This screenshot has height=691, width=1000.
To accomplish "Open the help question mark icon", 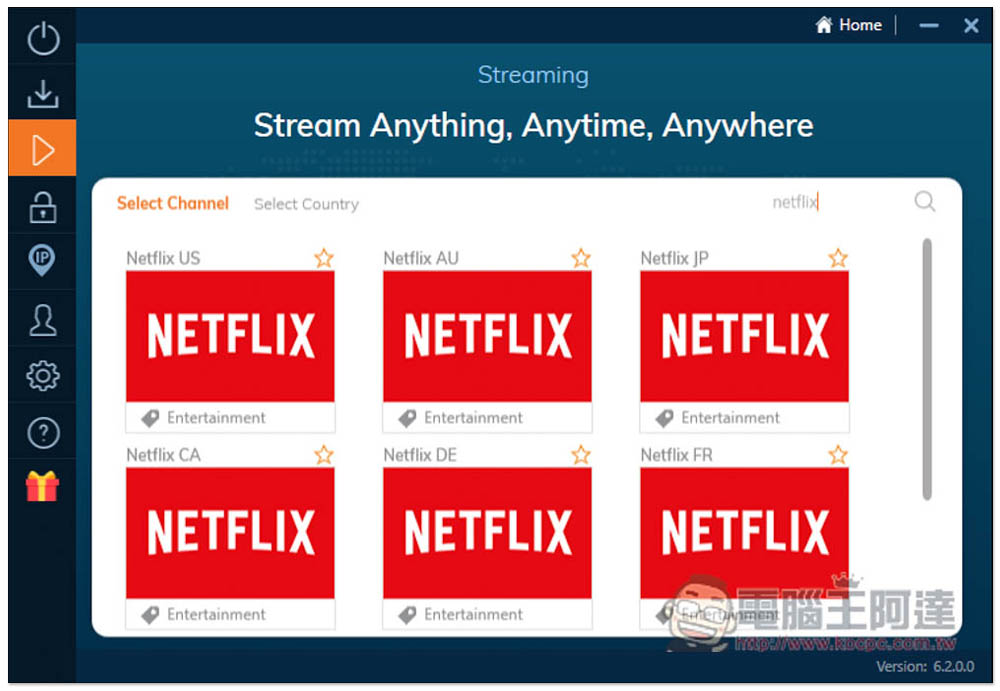I will 43,433.
